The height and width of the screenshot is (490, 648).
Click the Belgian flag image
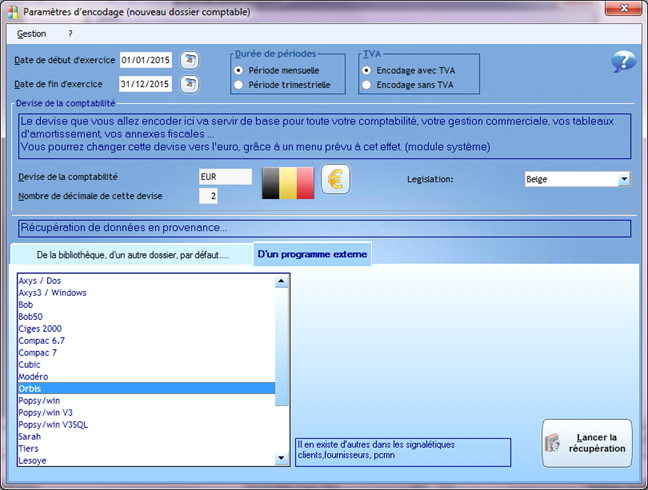pos(288,183)
